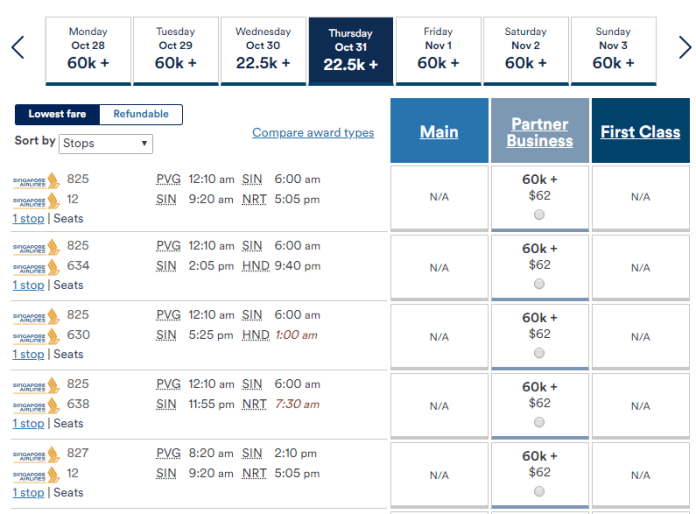The image size is (696, 514).
Task: Select Partner Business fare for flights 825/12
Action: (x=539, y=215)
